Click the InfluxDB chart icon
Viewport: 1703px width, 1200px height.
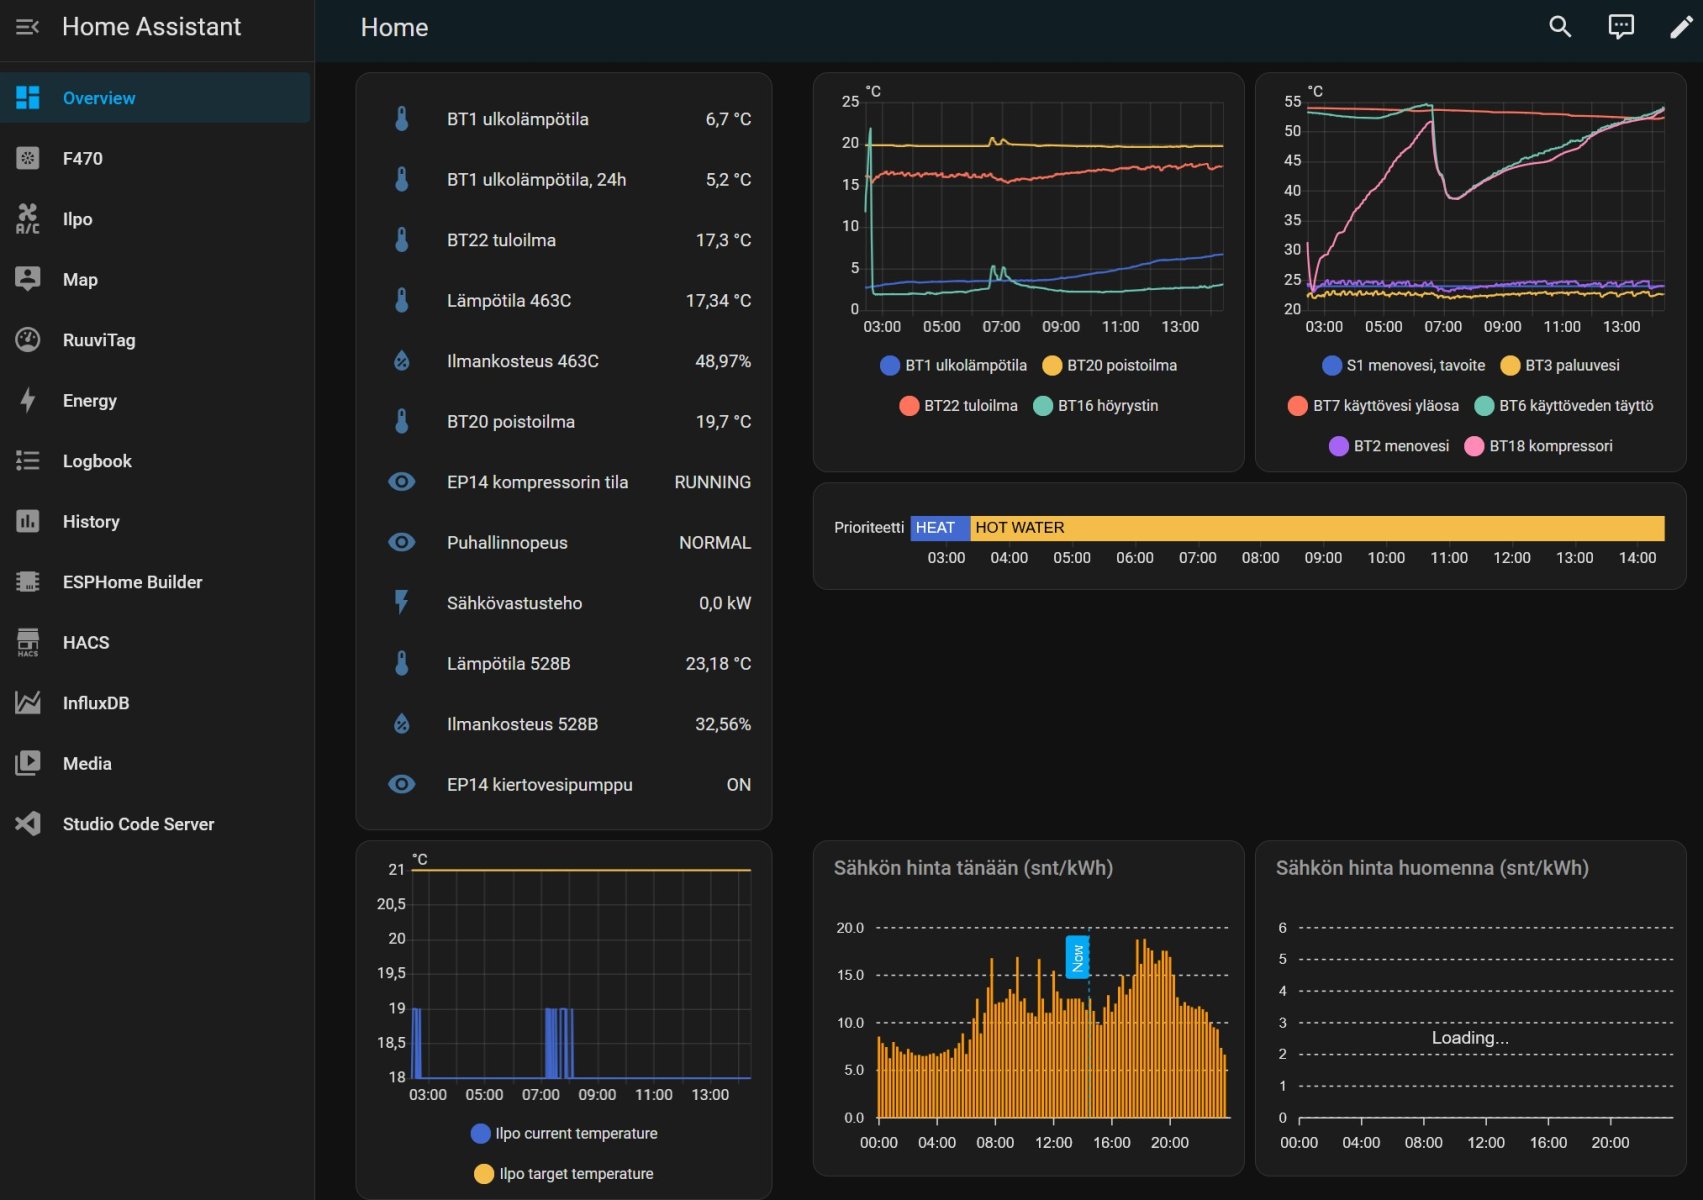[x=28, y=703]
